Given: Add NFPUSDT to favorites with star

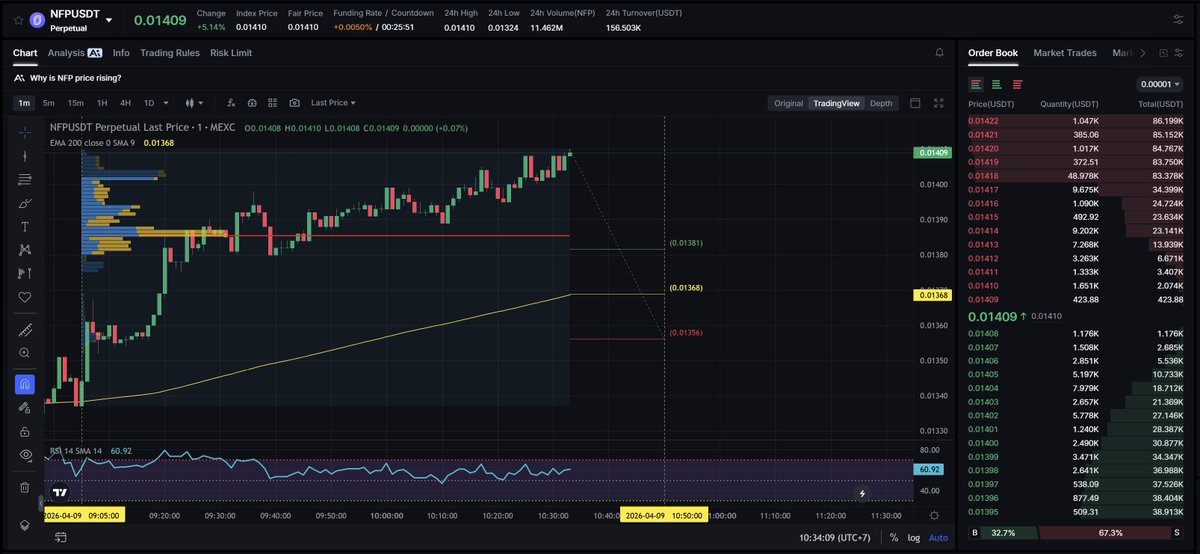Looking at the screenshot, I should point(19,19).
